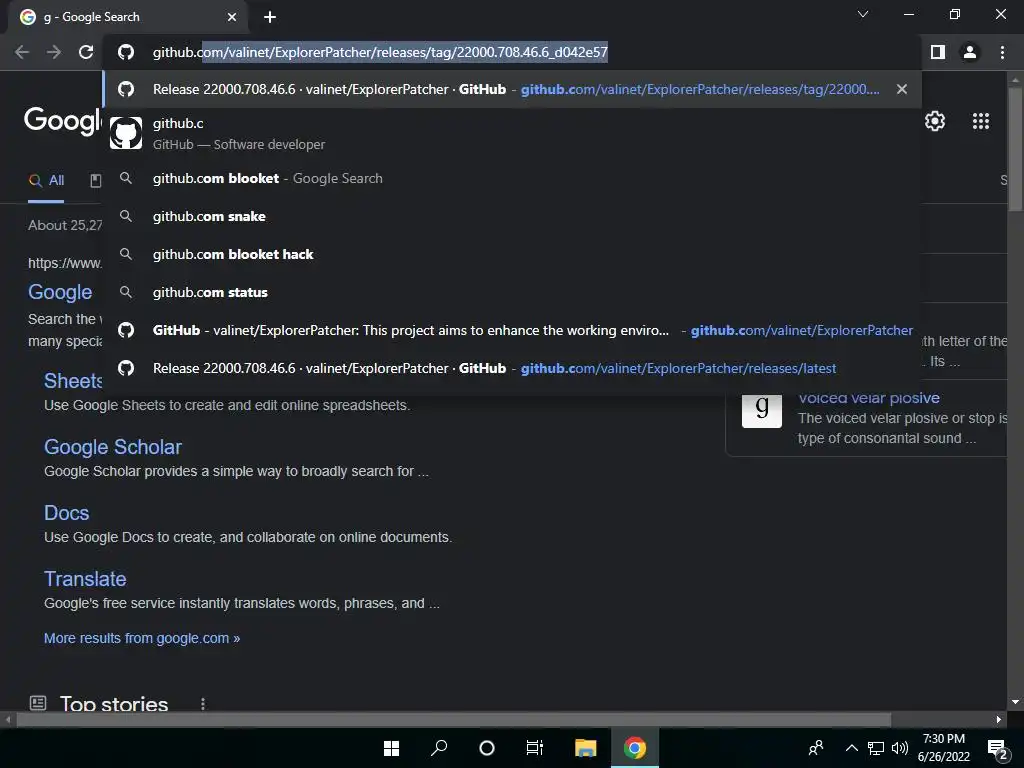Show hidden system tray icons
The width and height of the screenshot is (1024, 768).
coord(852,748)
